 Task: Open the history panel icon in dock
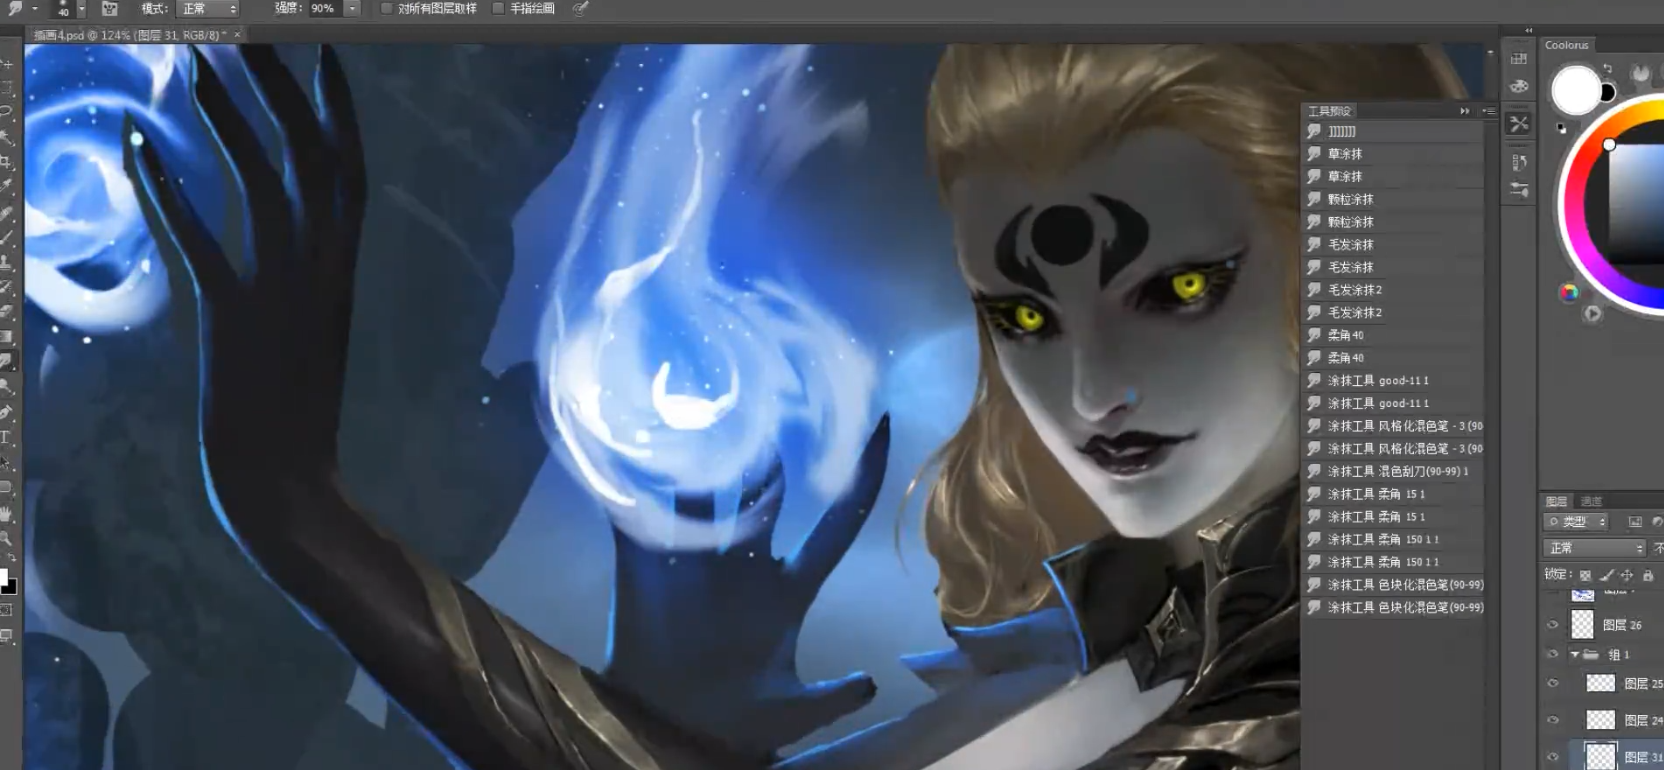coord(1519,162)
